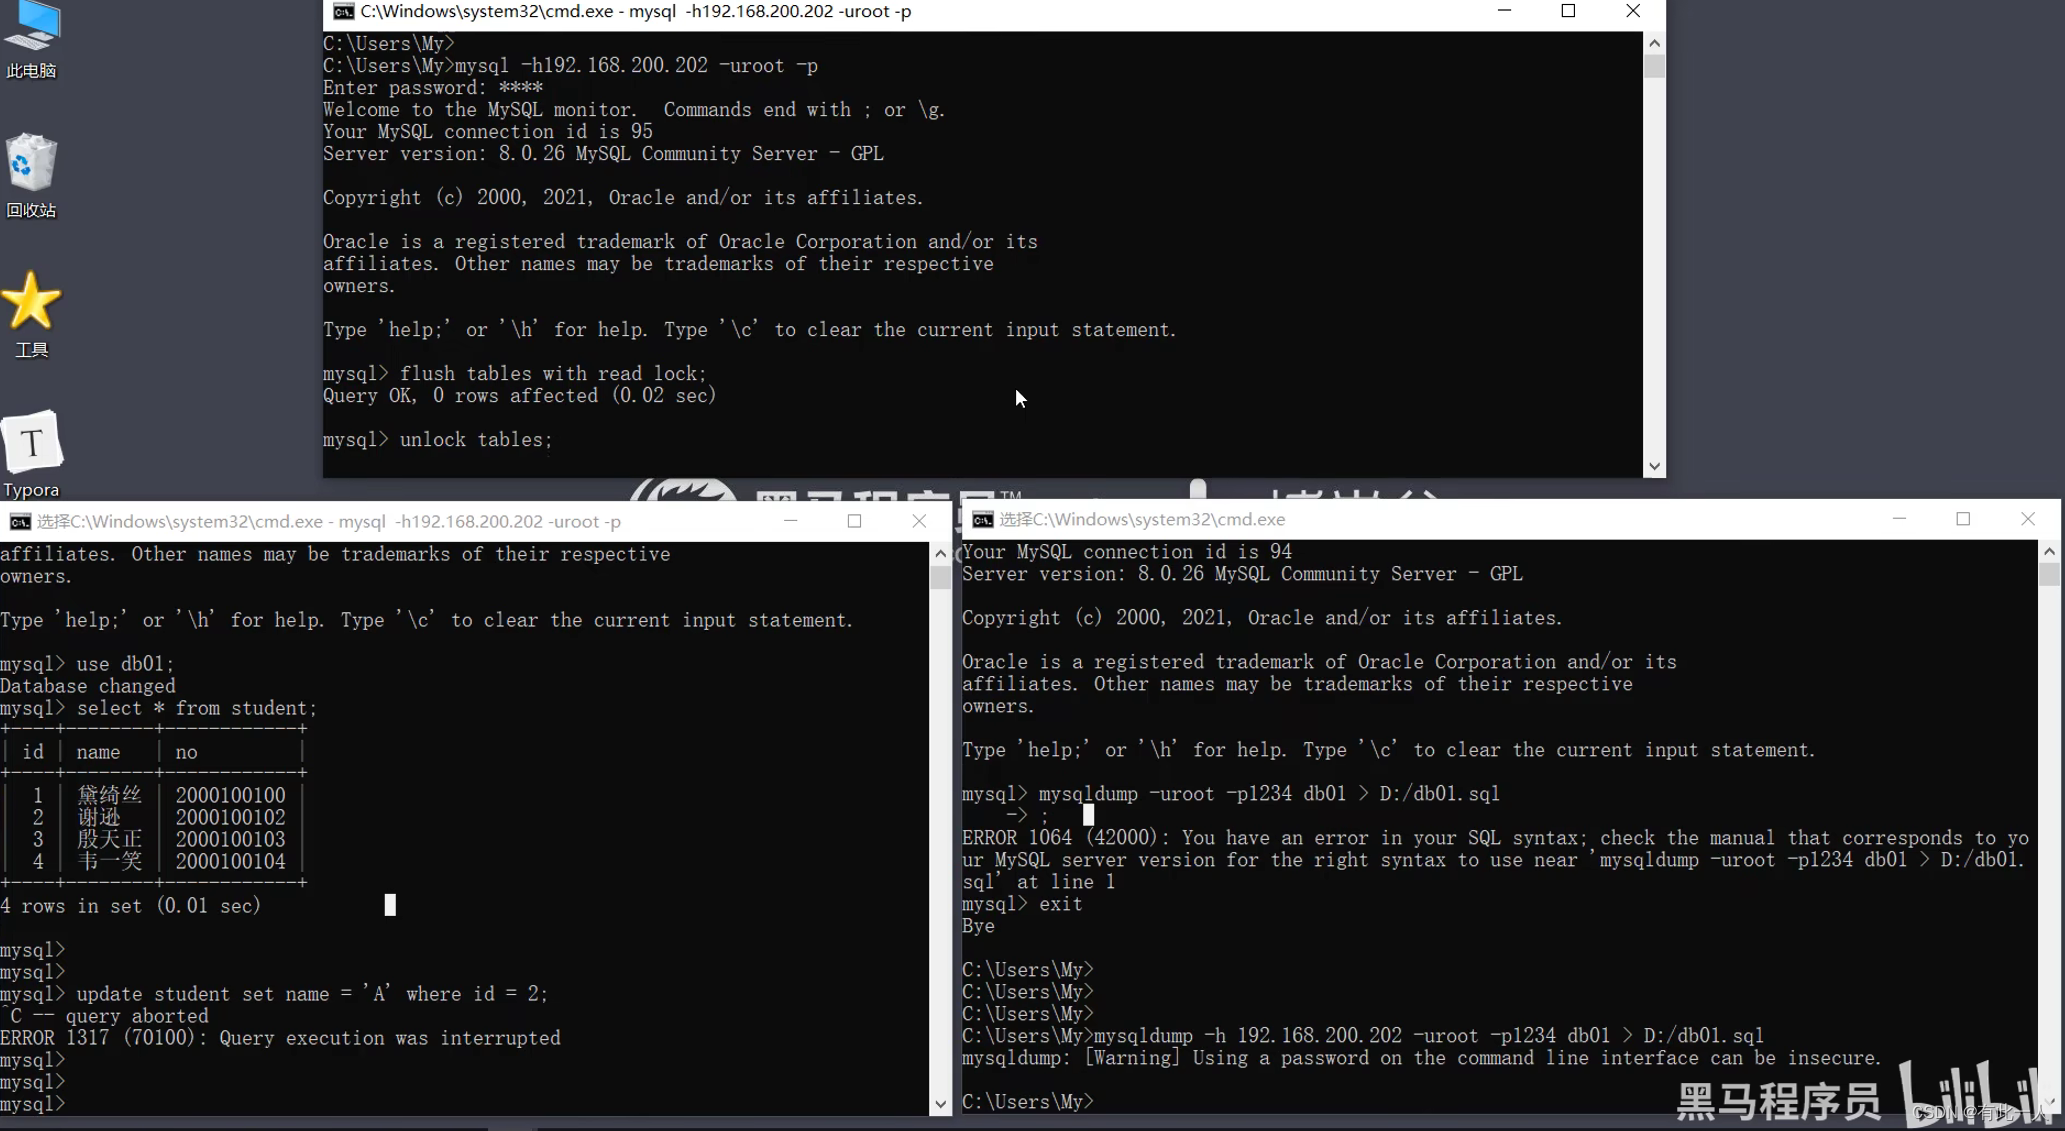Click '4 rows in set (0.01 sec)' line
The image size is (2065, 1131).
[131, 906]
